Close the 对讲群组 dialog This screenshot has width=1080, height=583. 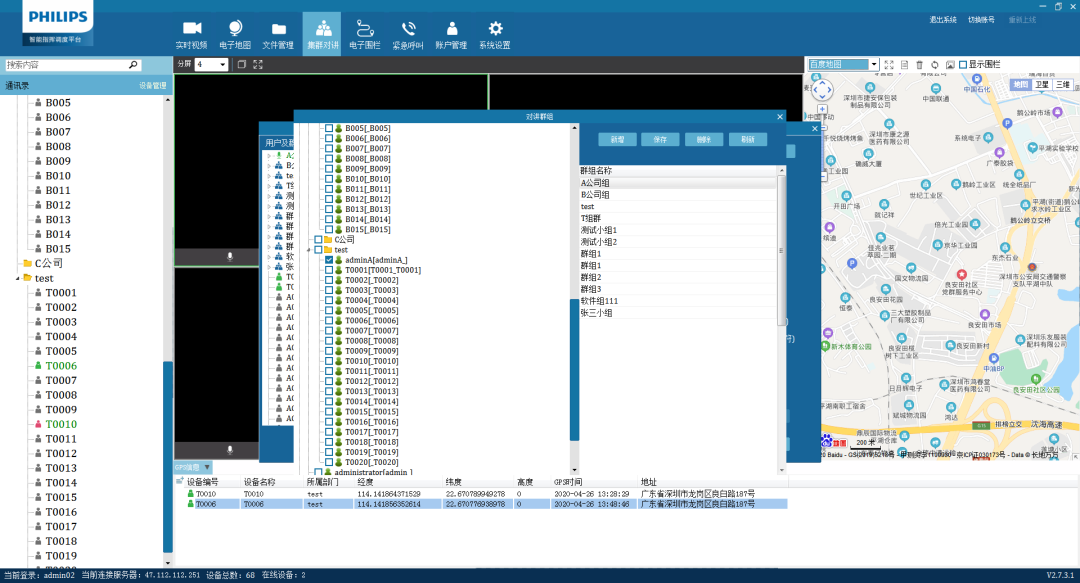[780, 116]
